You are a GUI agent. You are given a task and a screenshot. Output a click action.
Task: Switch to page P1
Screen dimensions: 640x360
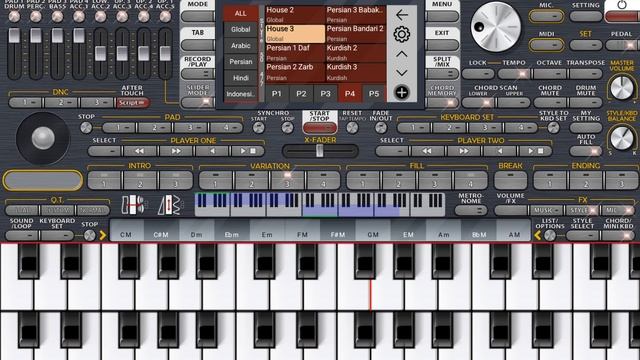pos(277,93)
